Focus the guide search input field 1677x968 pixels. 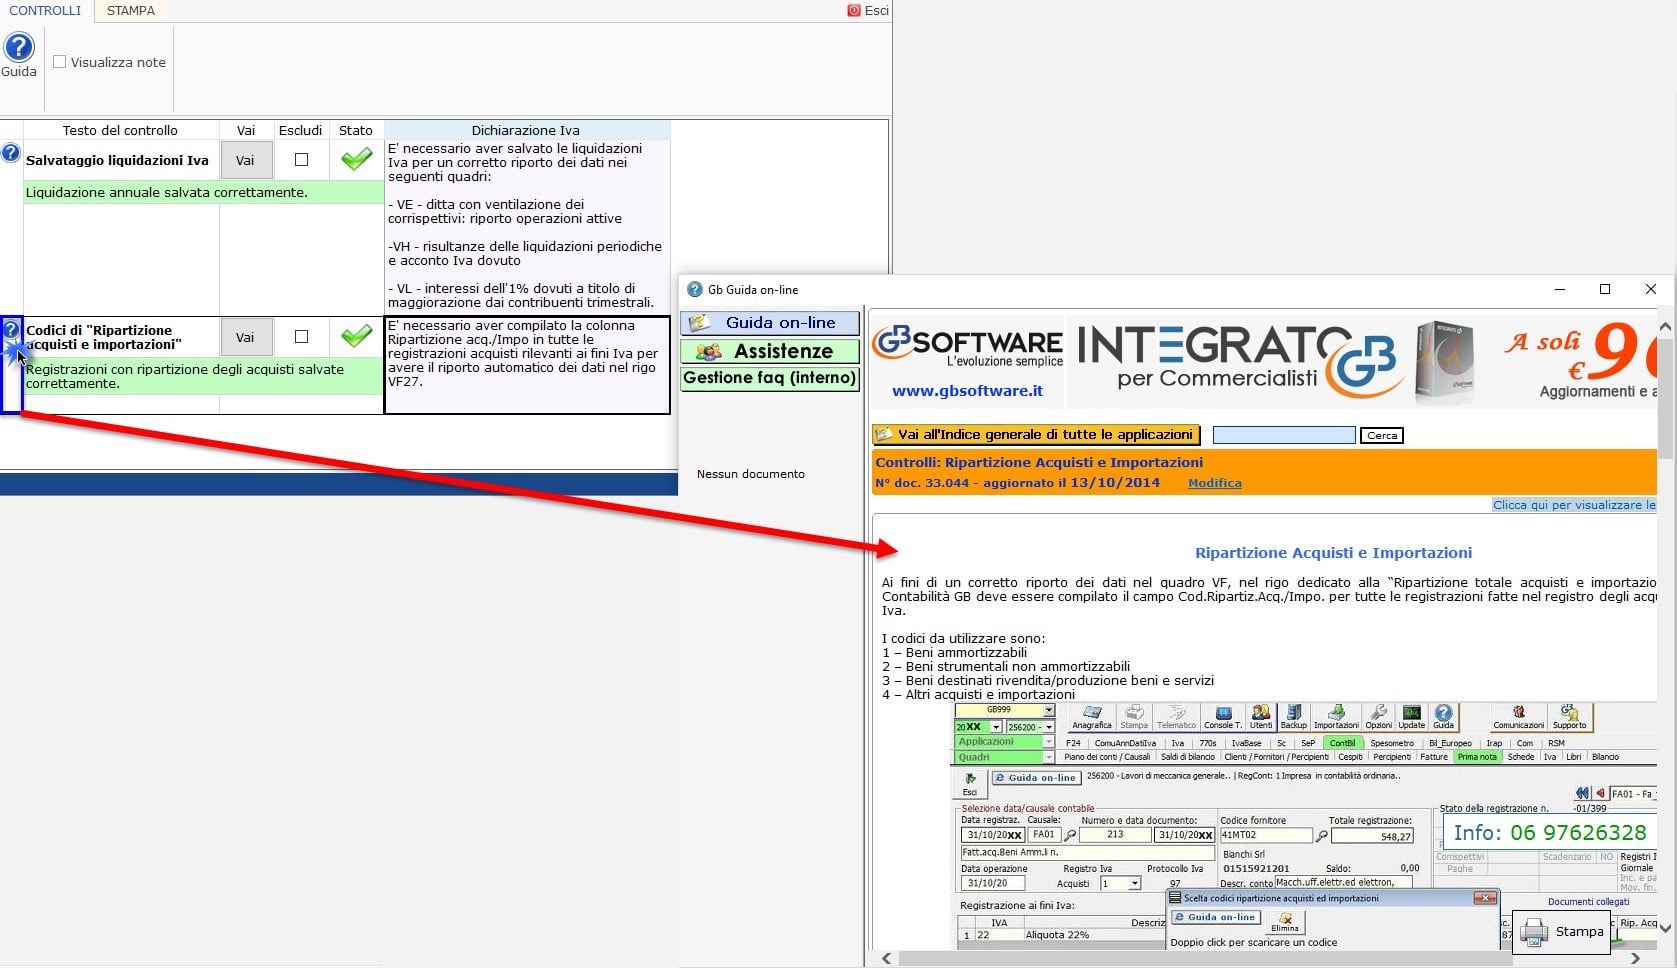1284,436
